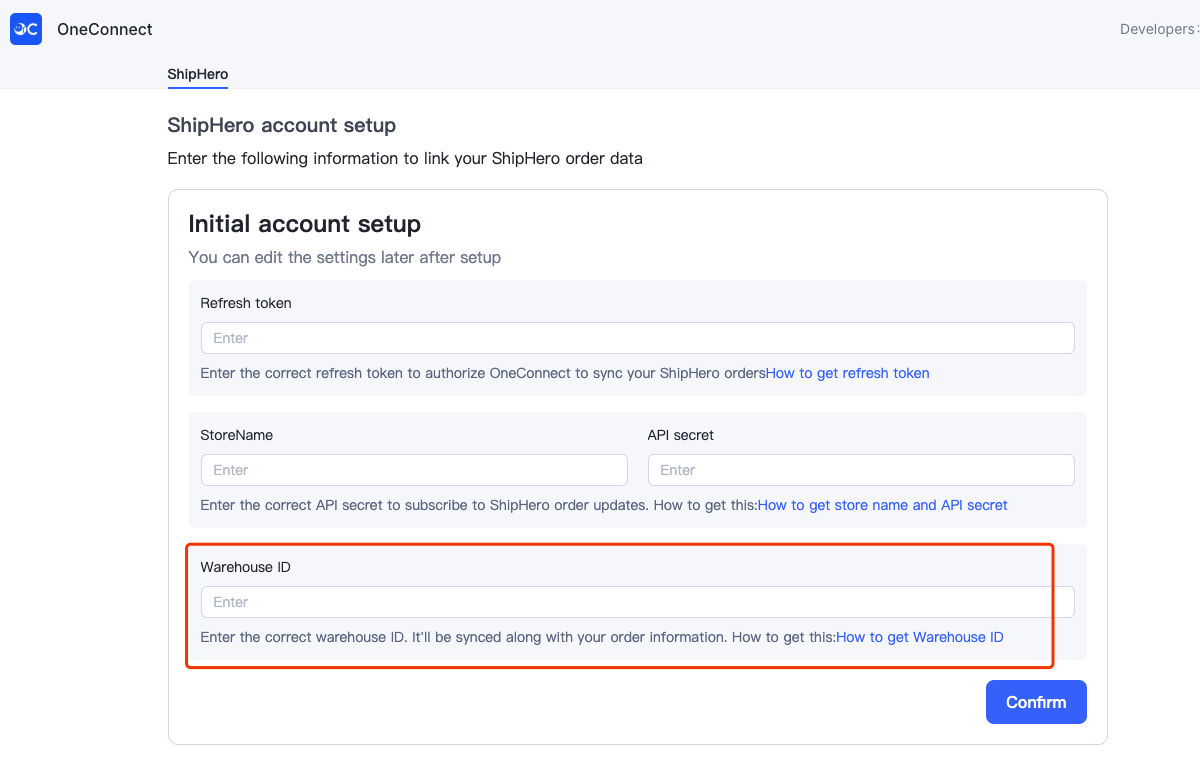Focus the API secret input field
This screenshot has height=761, width=1200.
click(x=861, y=470)
